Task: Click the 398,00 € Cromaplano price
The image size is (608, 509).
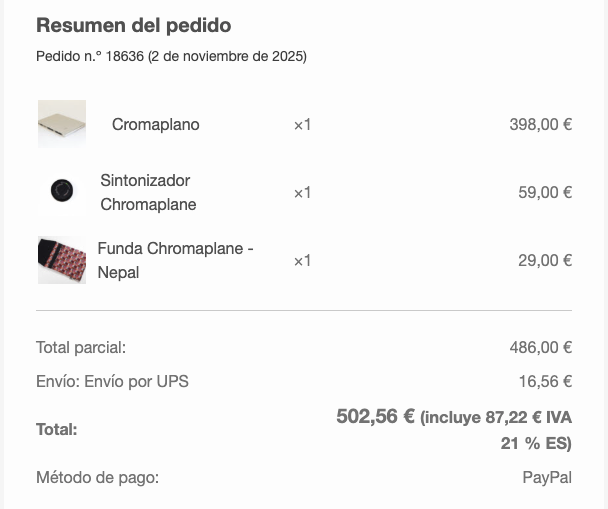Action: pos(540,125)
